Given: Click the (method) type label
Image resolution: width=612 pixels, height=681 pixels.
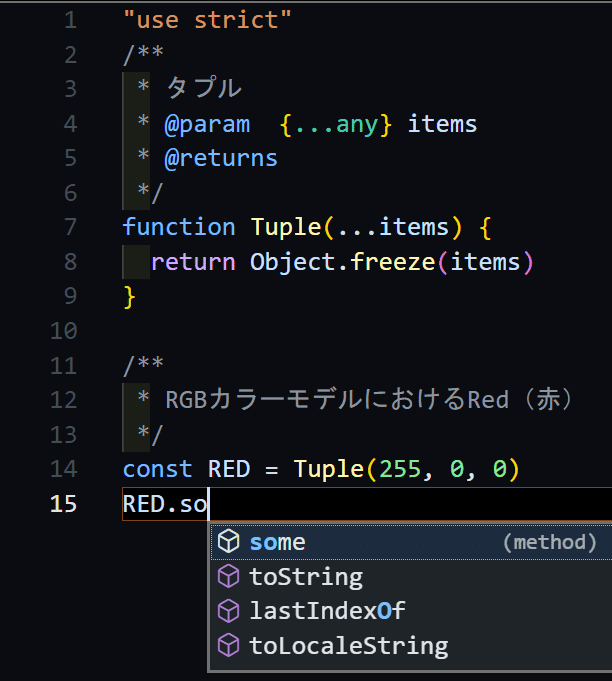Looking at the screenshot, I should 548,543.
